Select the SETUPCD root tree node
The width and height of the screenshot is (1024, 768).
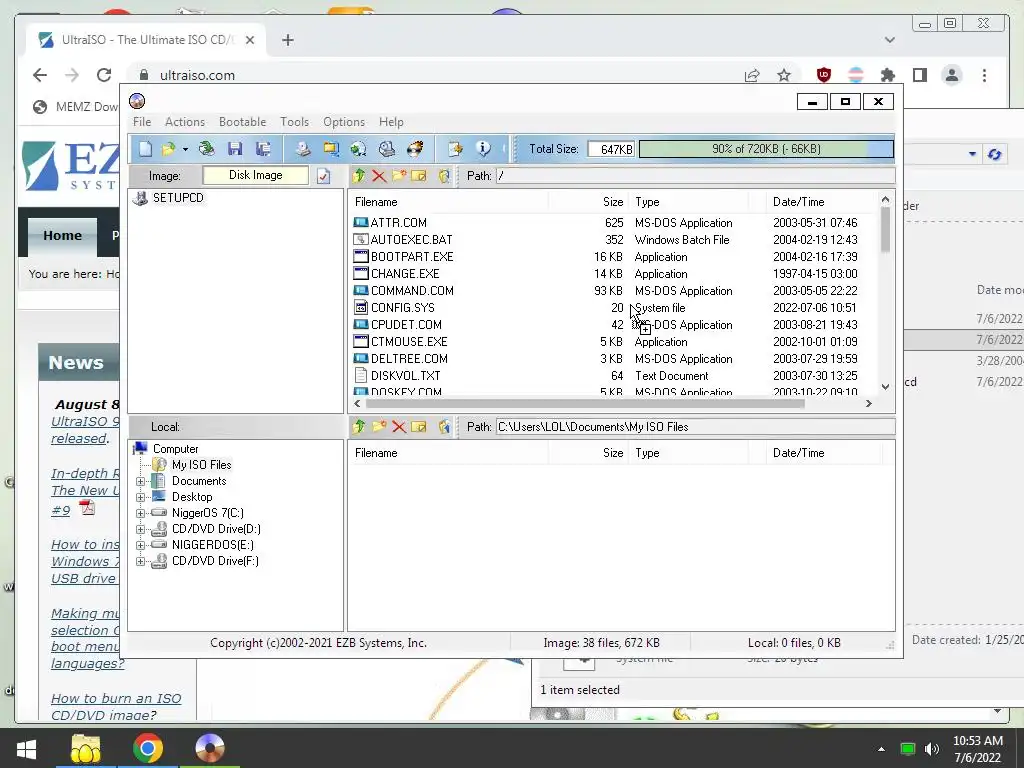coord(178,198)
